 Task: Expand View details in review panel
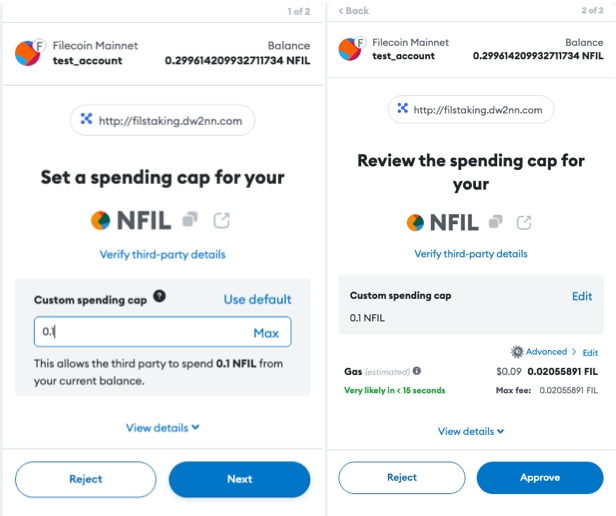pyautogui.click(x=470, y=431)
